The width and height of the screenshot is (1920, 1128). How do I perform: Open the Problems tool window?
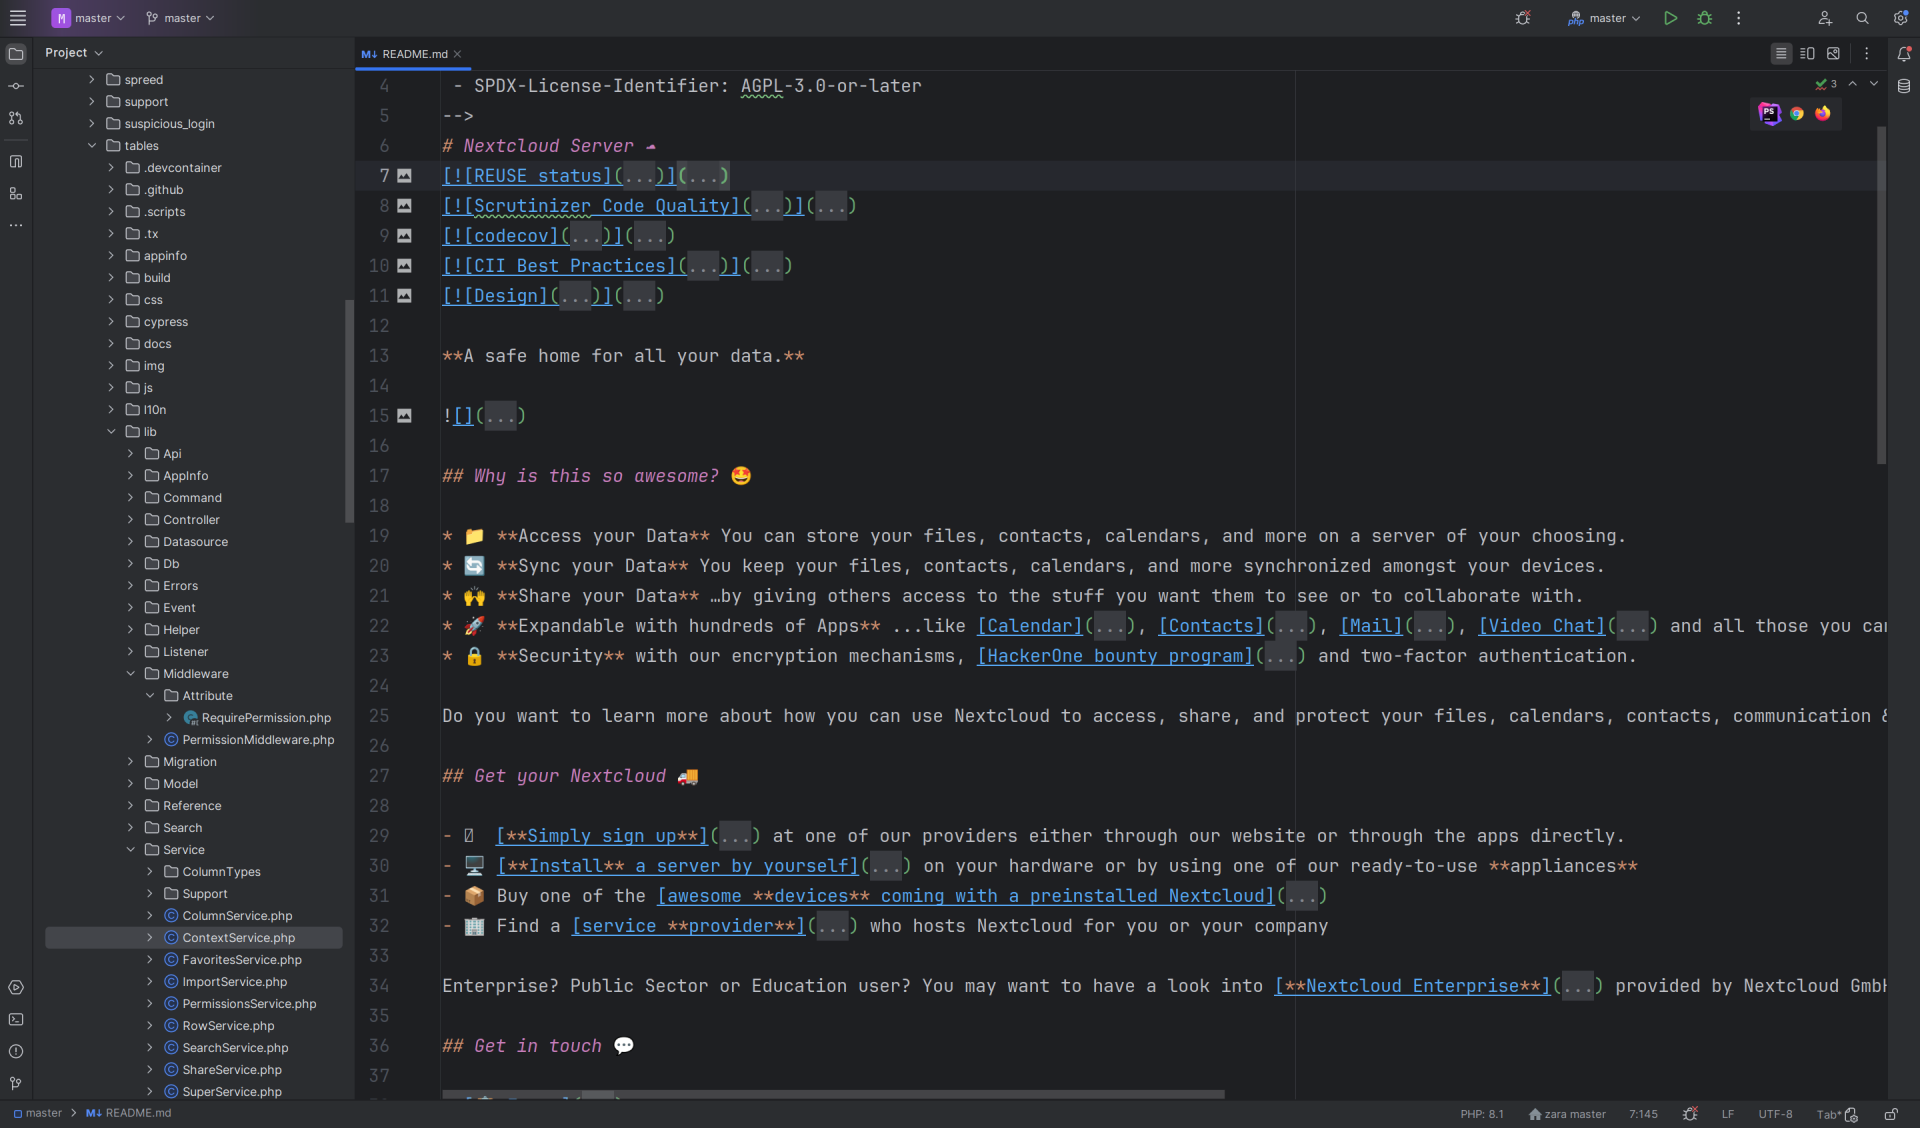tap(16, 1051)
